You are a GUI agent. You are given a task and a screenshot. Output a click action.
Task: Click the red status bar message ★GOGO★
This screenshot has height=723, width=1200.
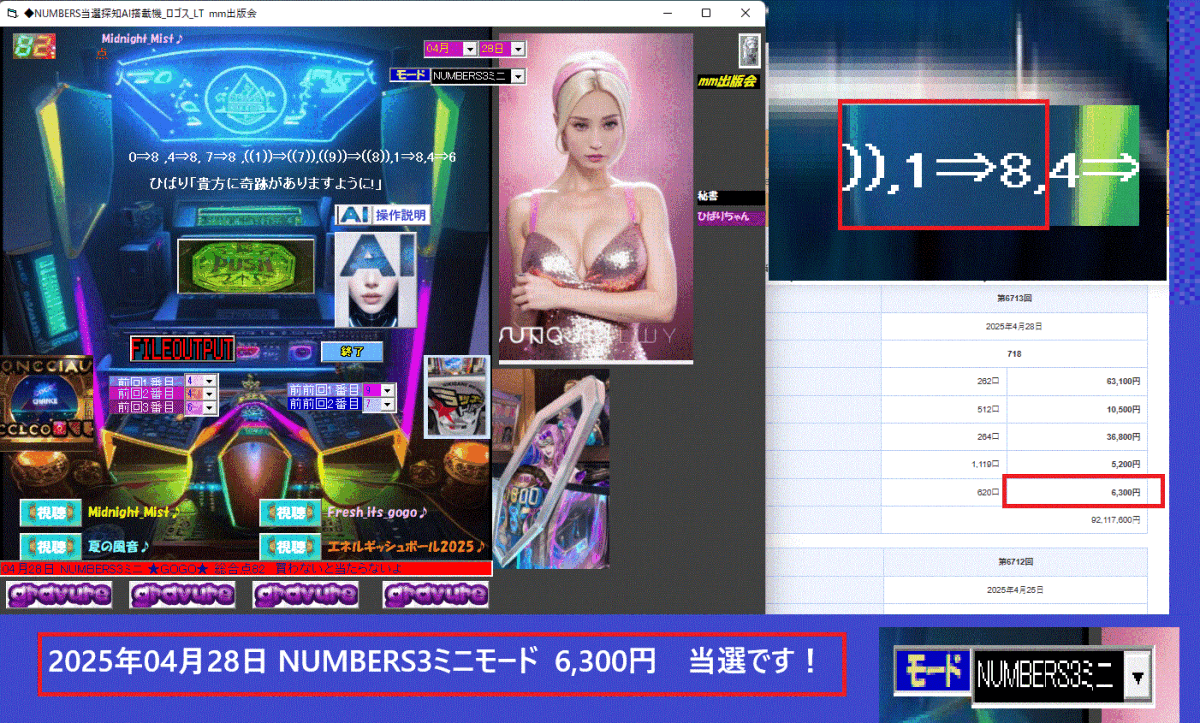point(245,568)
